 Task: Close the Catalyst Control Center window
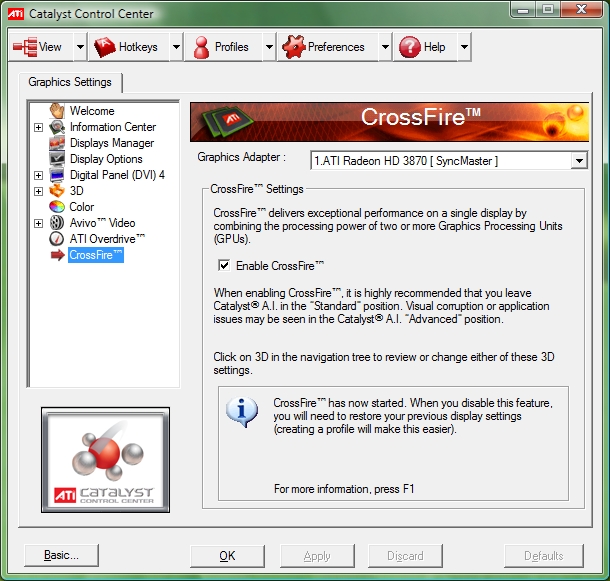[x=581, y=10]
